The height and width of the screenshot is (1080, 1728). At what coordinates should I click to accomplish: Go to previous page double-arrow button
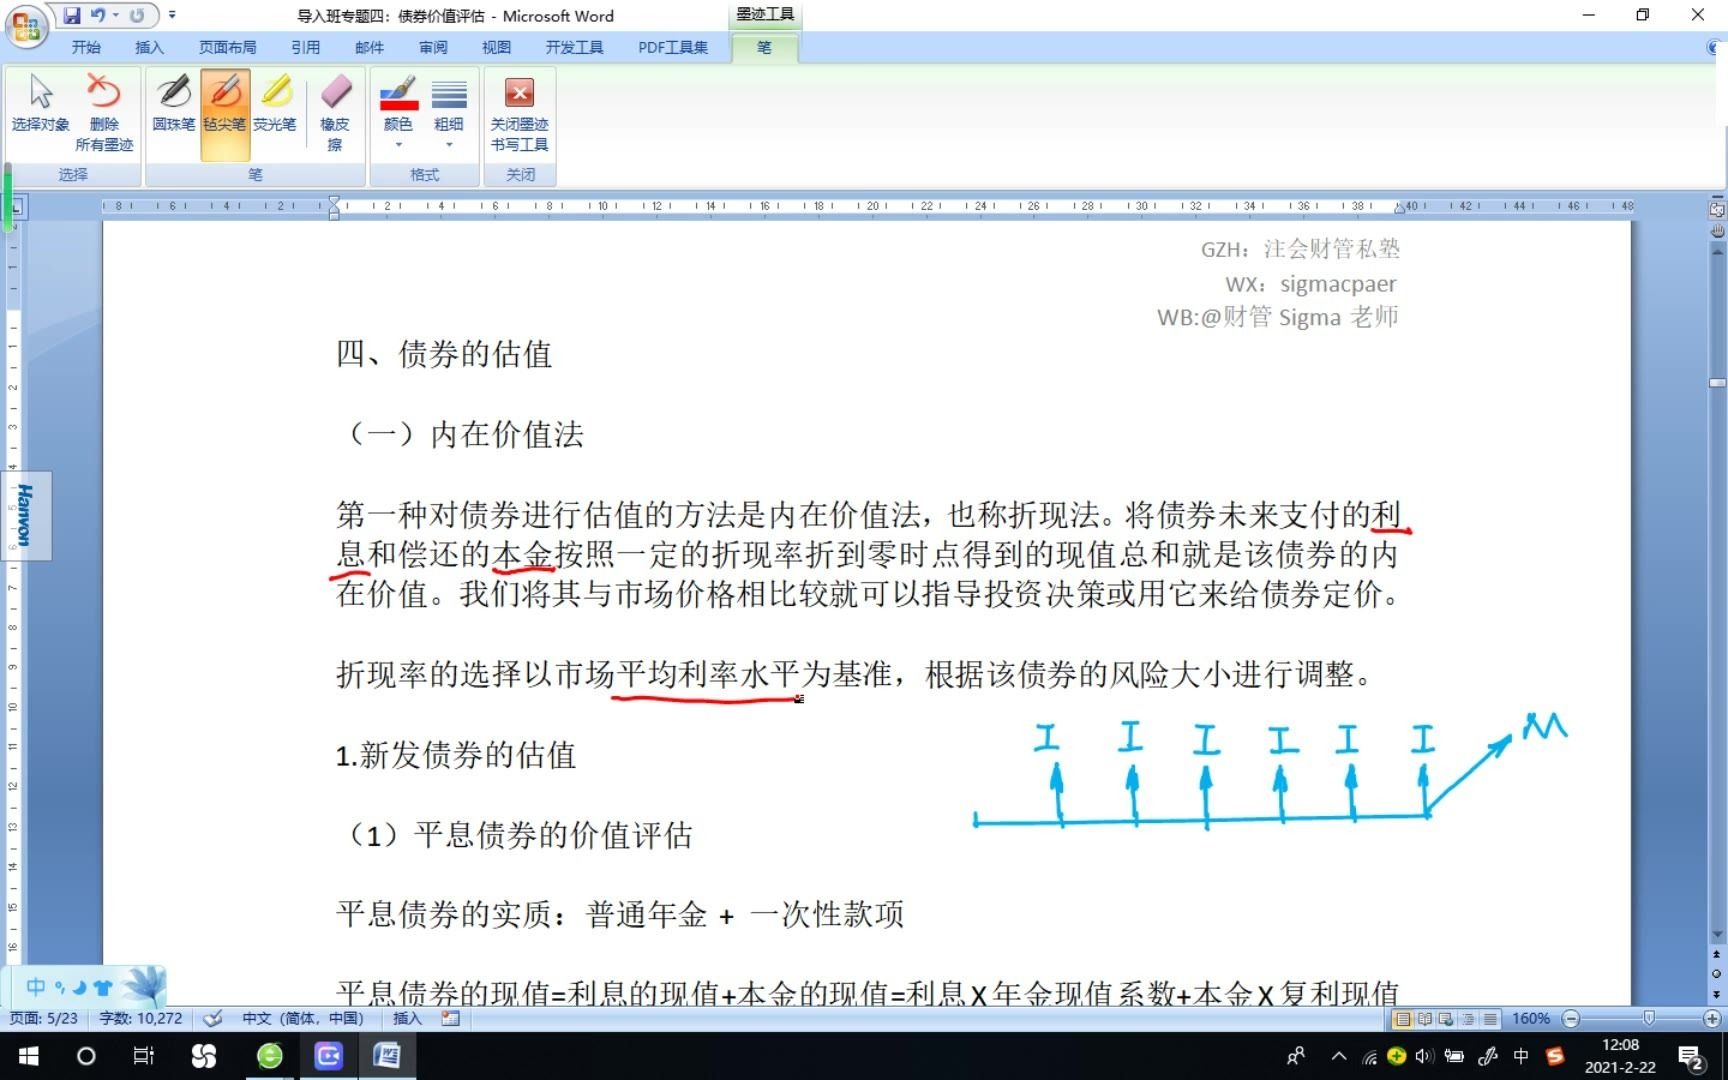coord(1717,955)
